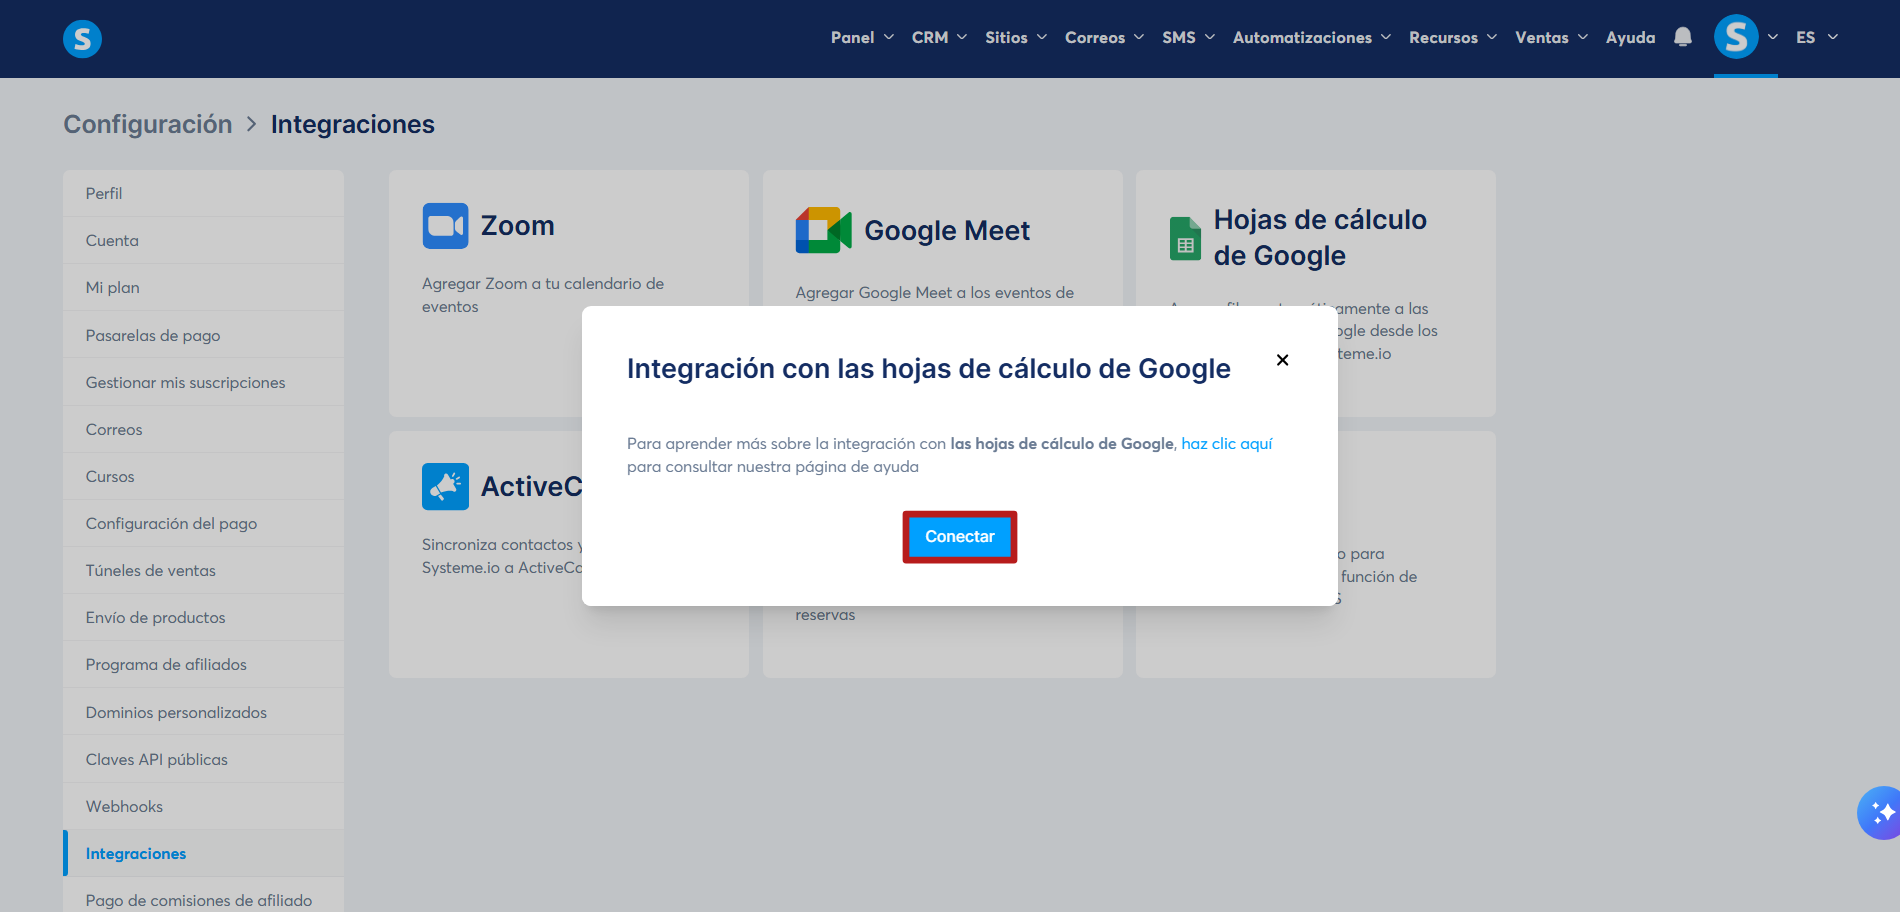Expand the SMS dropdown menu
Screen dimensions: 1900x912
[1188, 37]
